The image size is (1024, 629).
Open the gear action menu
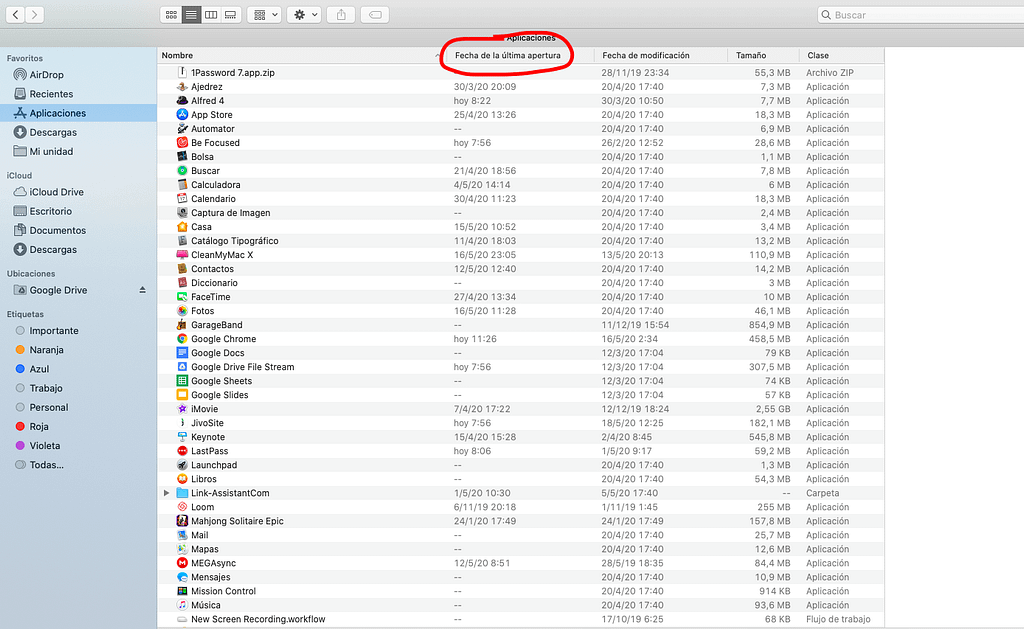tap(304, 14)
